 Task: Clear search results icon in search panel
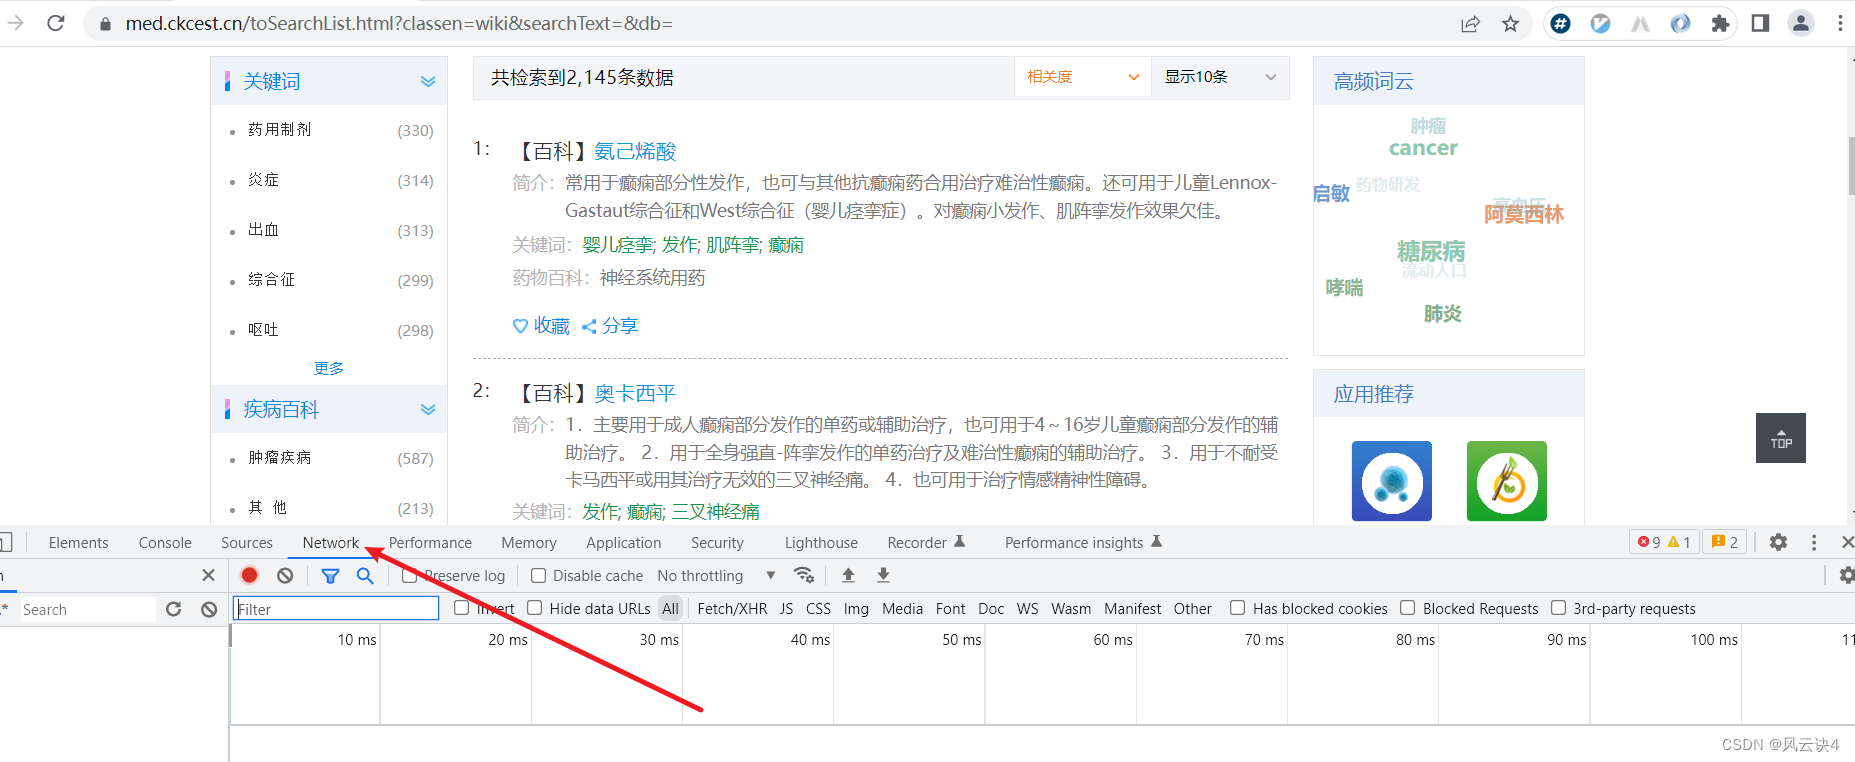209,609
